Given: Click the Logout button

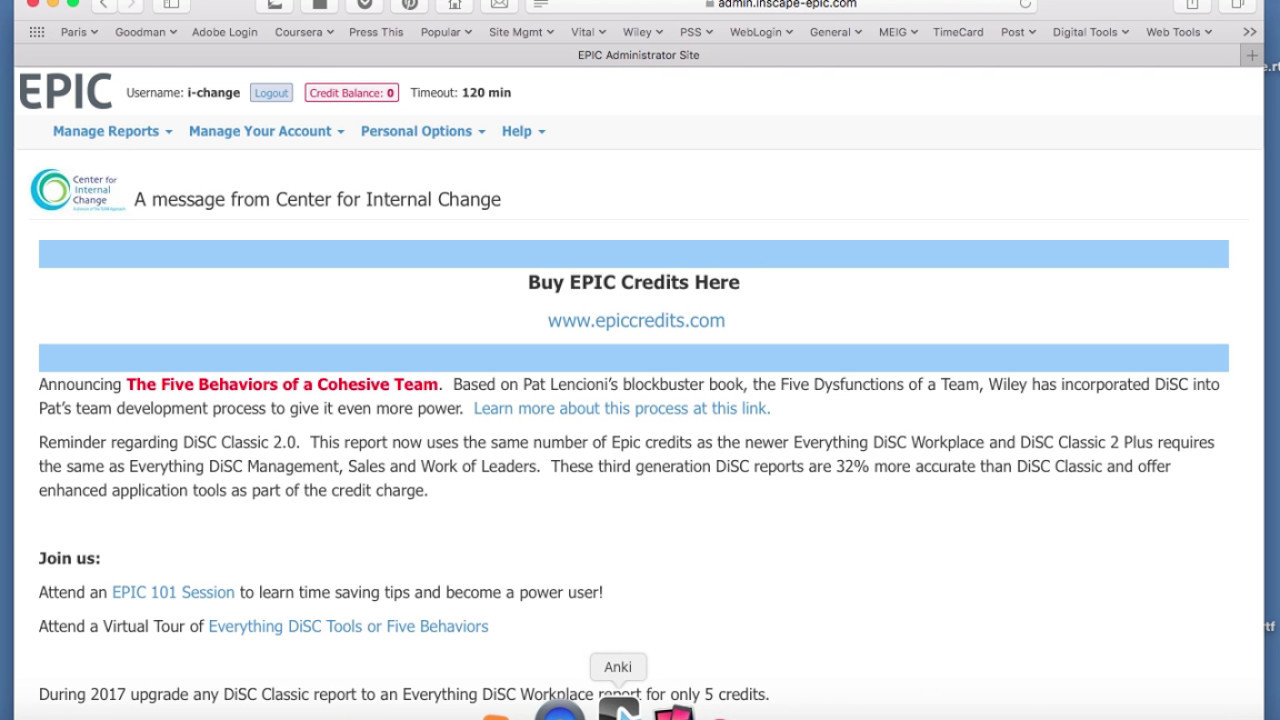Looking at the screenshot, I should 271,93.
